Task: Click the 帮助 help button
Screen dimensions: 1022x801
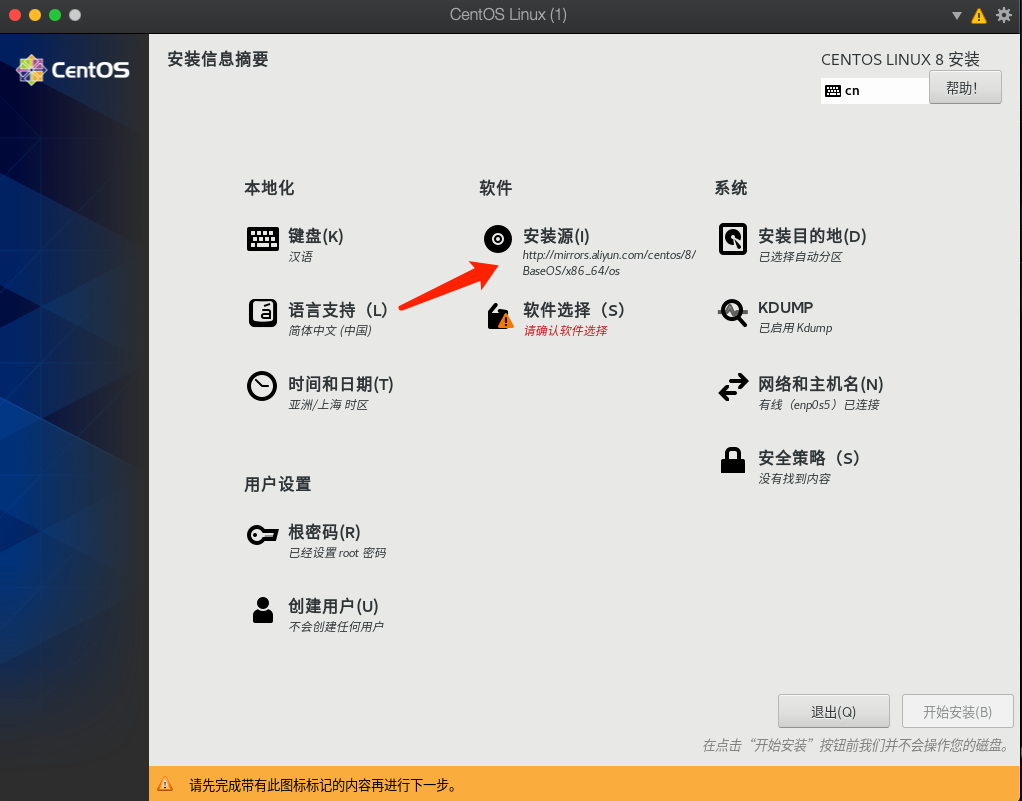Action: pyautogui.click(x=964, y=87)
